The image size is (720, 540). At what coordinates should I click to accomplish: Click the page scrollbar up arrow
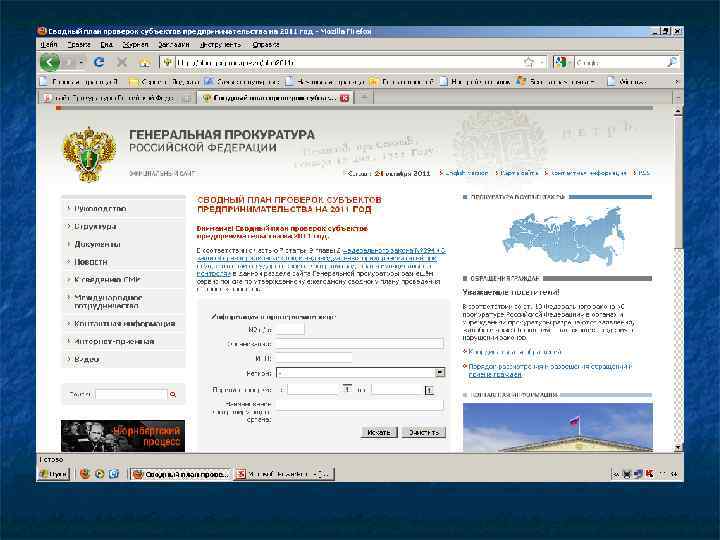click(x=678, y=112)
